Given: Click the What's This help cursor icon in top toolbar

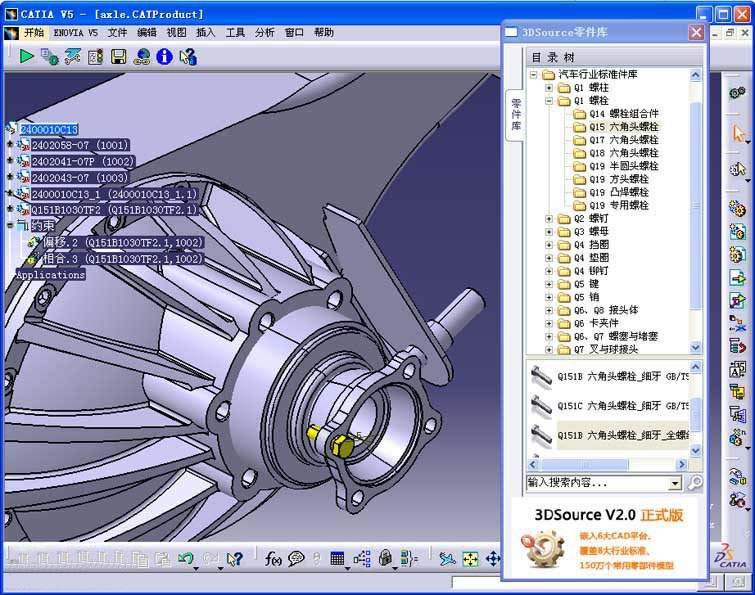Looking at the screenshot, I should click(x=188, y=57).
